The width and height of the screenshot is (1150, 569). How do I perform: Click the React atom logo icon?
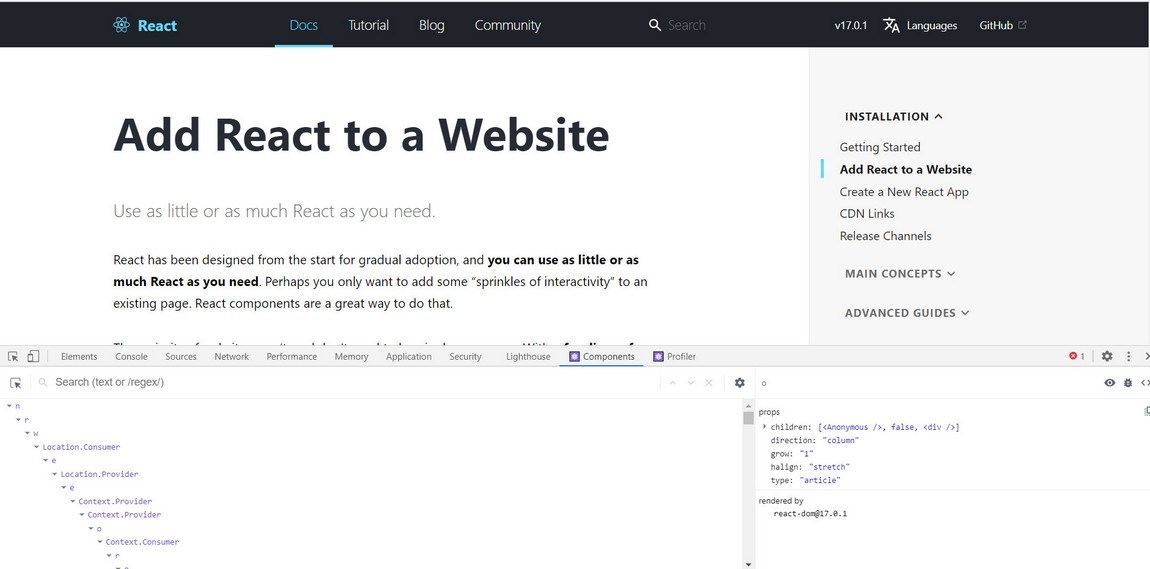(122, 25)
